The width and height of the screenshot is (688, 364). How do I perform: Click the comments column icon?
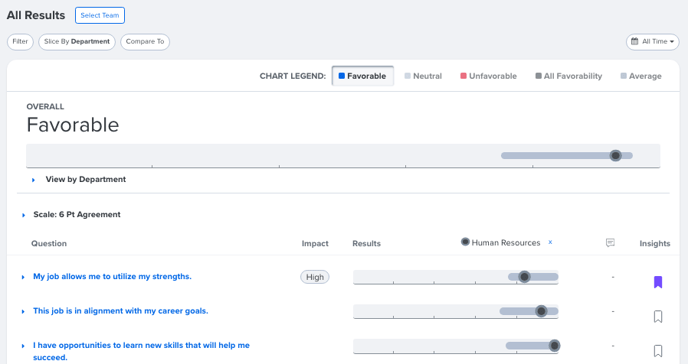[610, 243]
